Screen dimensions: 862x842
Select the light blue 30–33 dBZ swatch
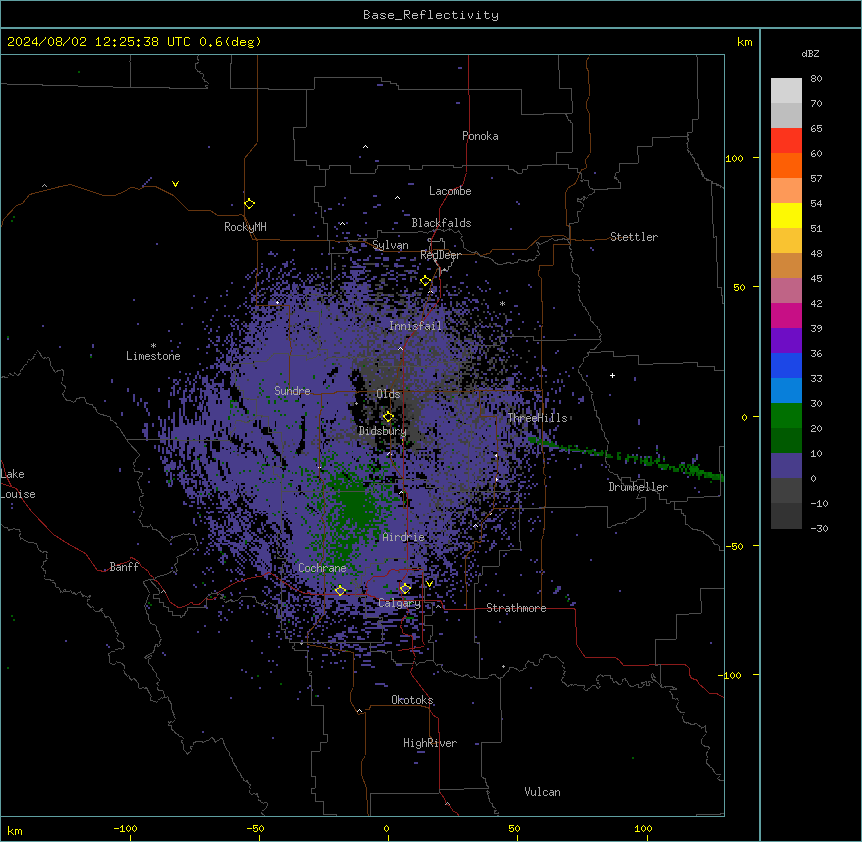[786, 391]
